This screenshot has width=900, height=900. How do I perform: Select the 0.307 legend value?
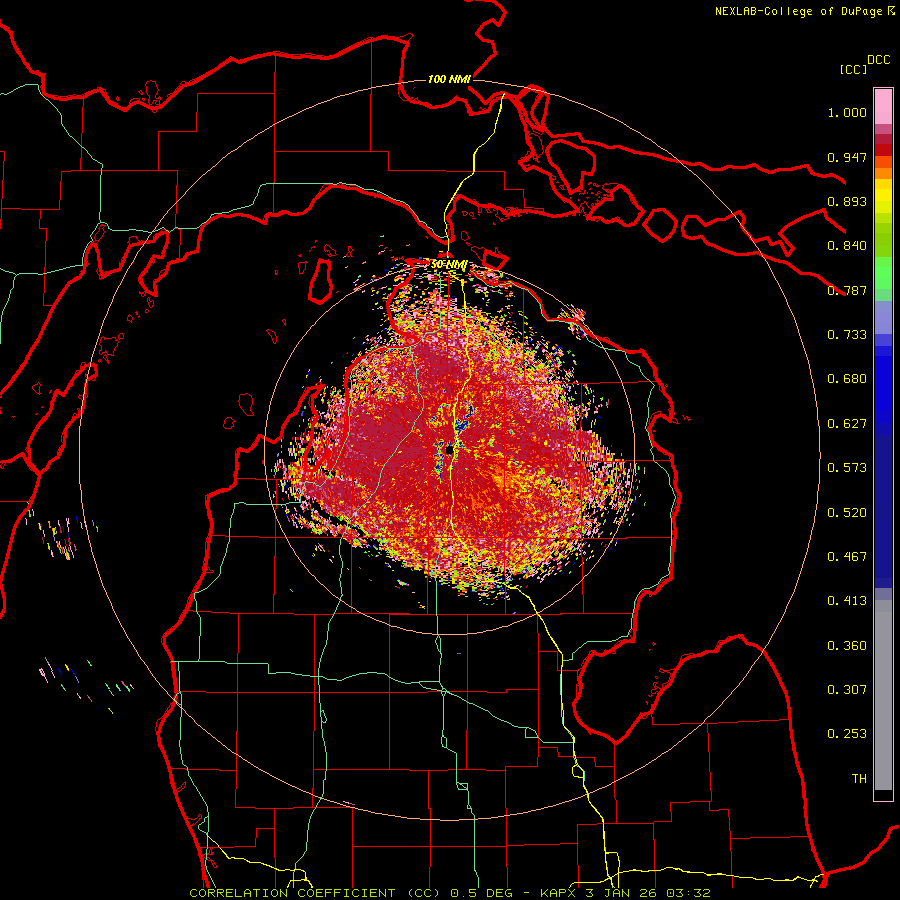(x=847, y=690)
